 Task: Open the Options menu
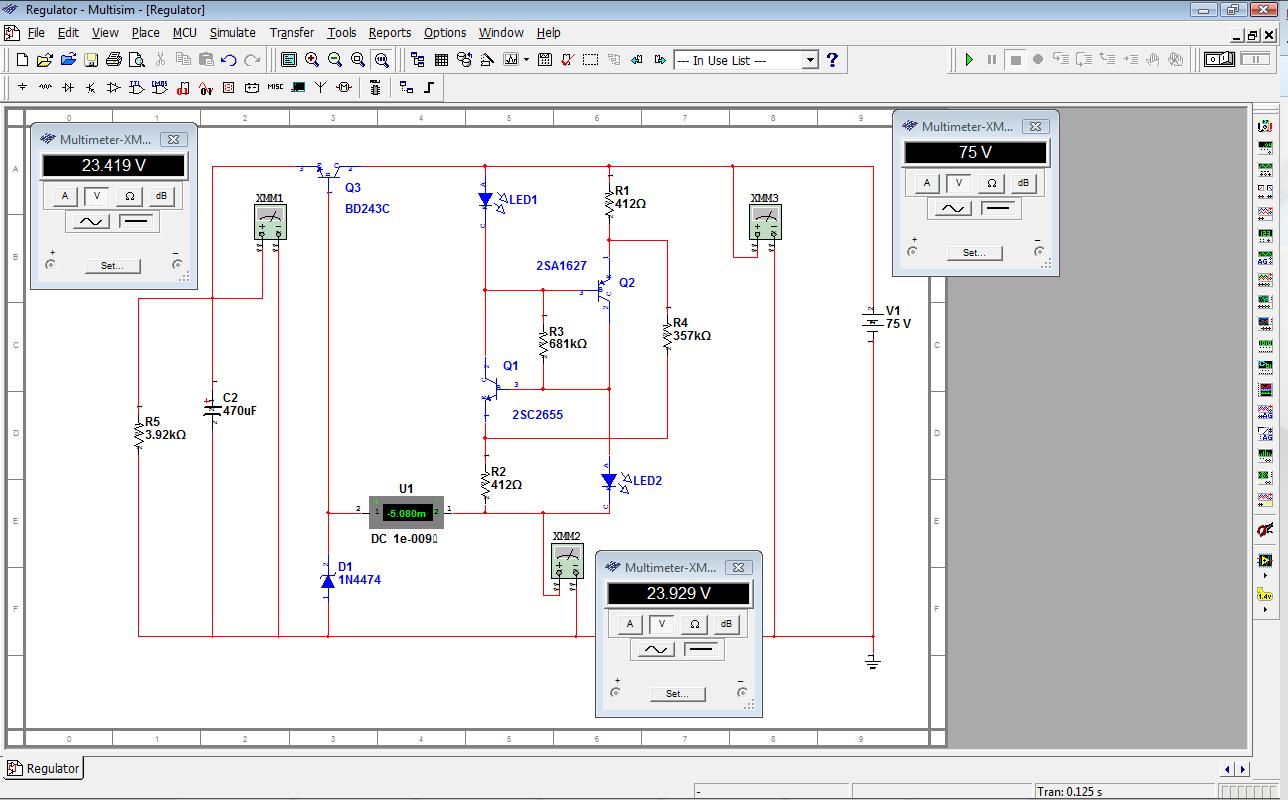pos(444,32)
